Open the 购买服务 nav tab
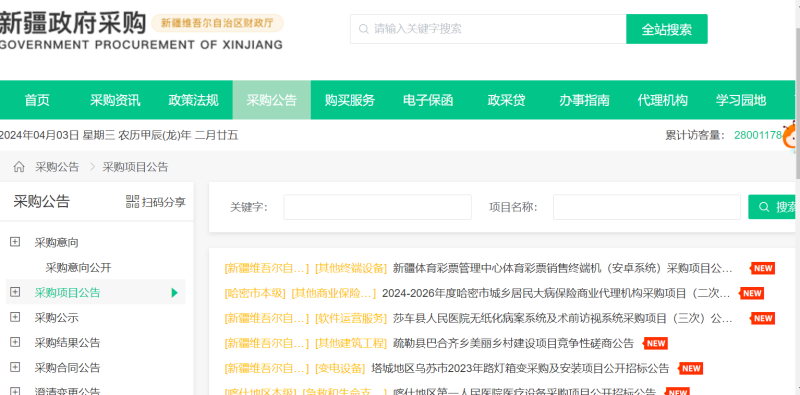This screenshot has height=395, width=800. click(x=350, y=100)
